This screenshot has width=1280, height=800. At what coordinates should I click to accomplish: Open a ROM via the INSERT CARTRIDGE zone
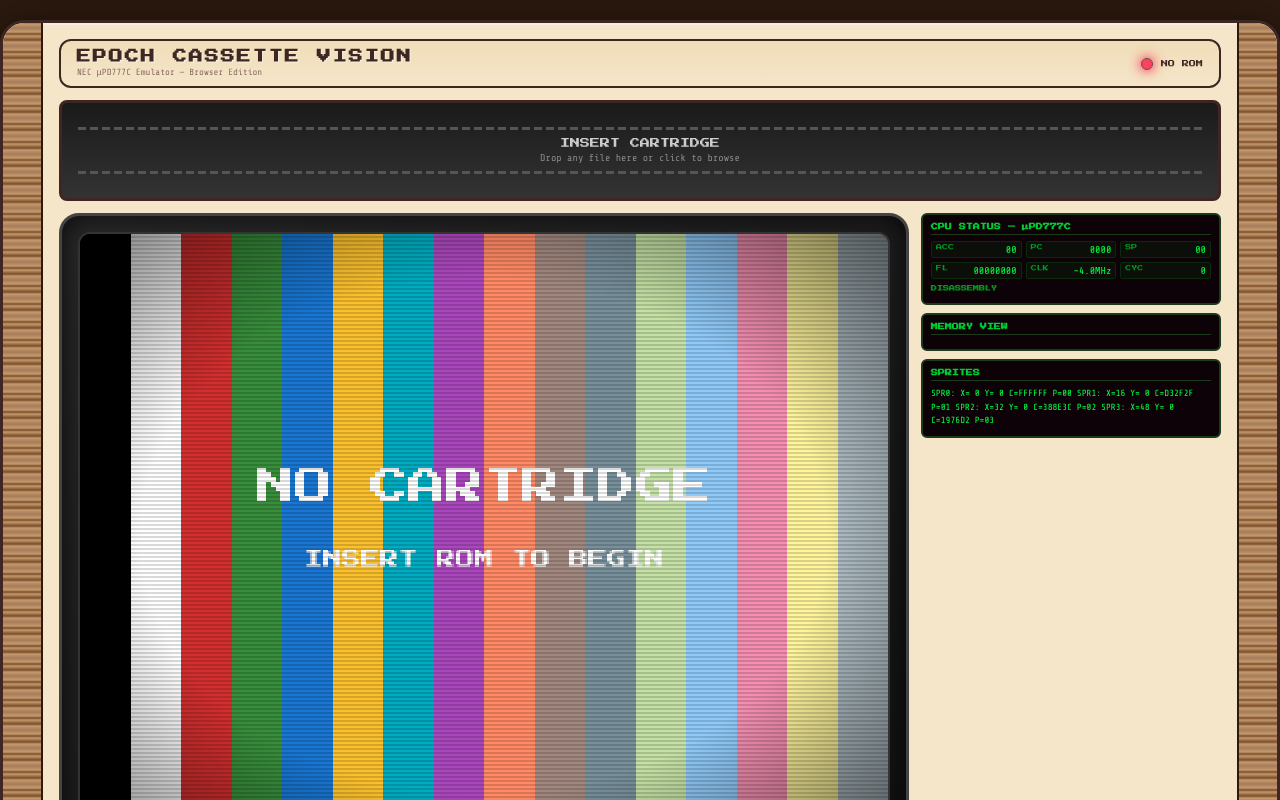[639, 150]
